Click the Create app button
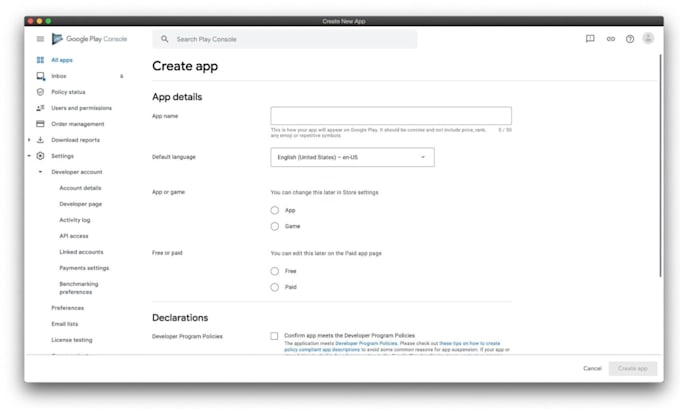680x409 pixels. click(x=633, y=368)
